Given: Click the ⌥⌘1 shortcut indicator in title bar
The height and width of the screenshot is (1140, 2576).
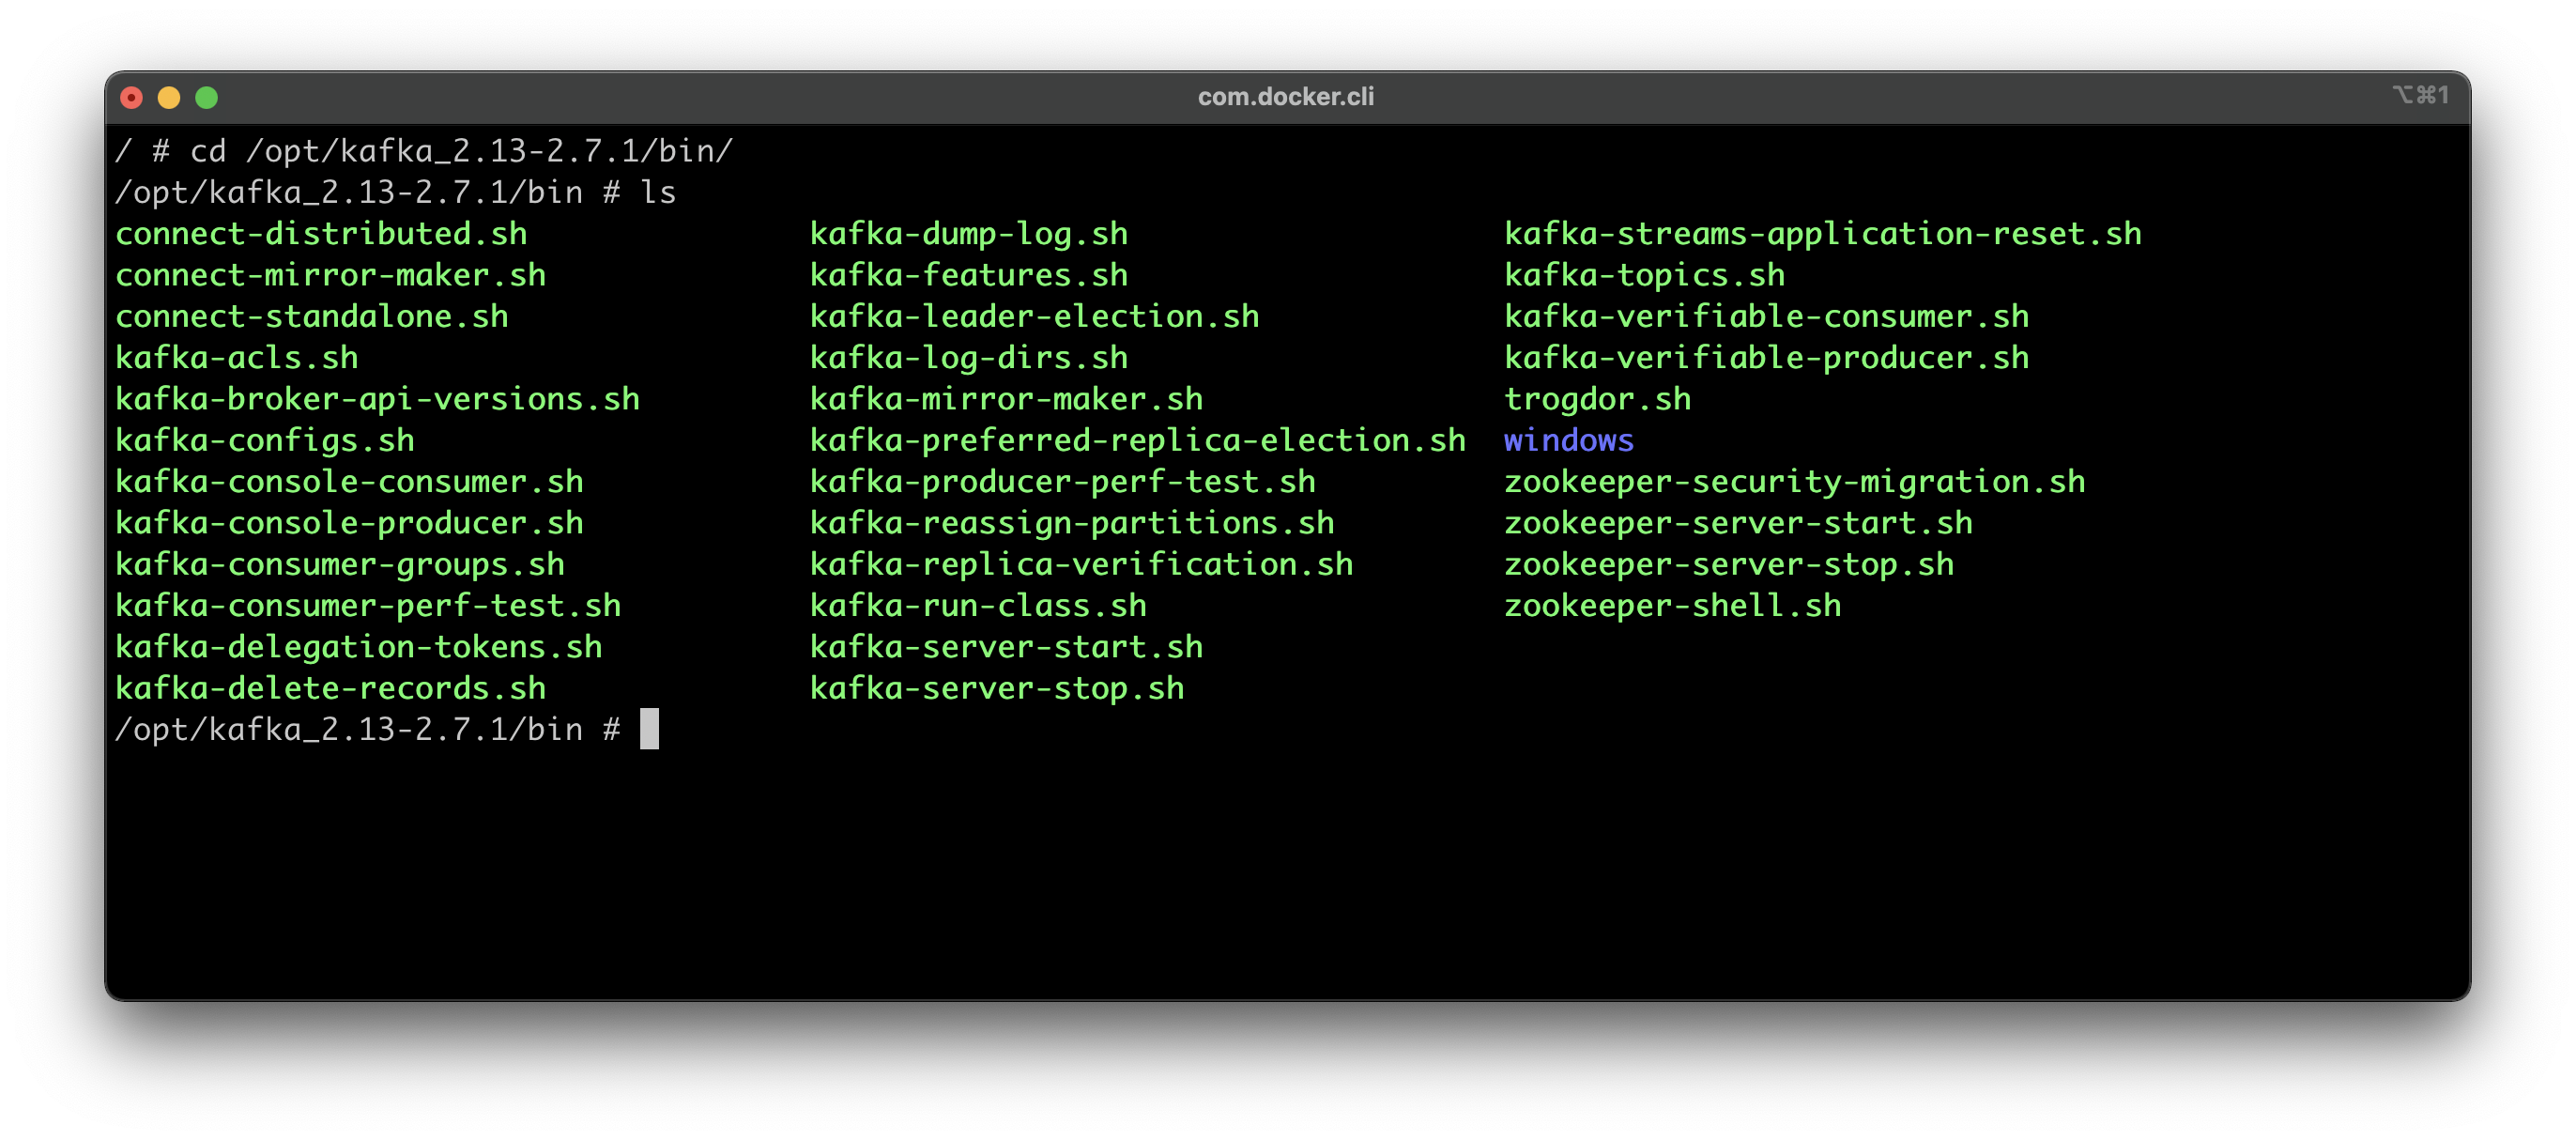Looking at the screenshot, I should coord(2420,95).
